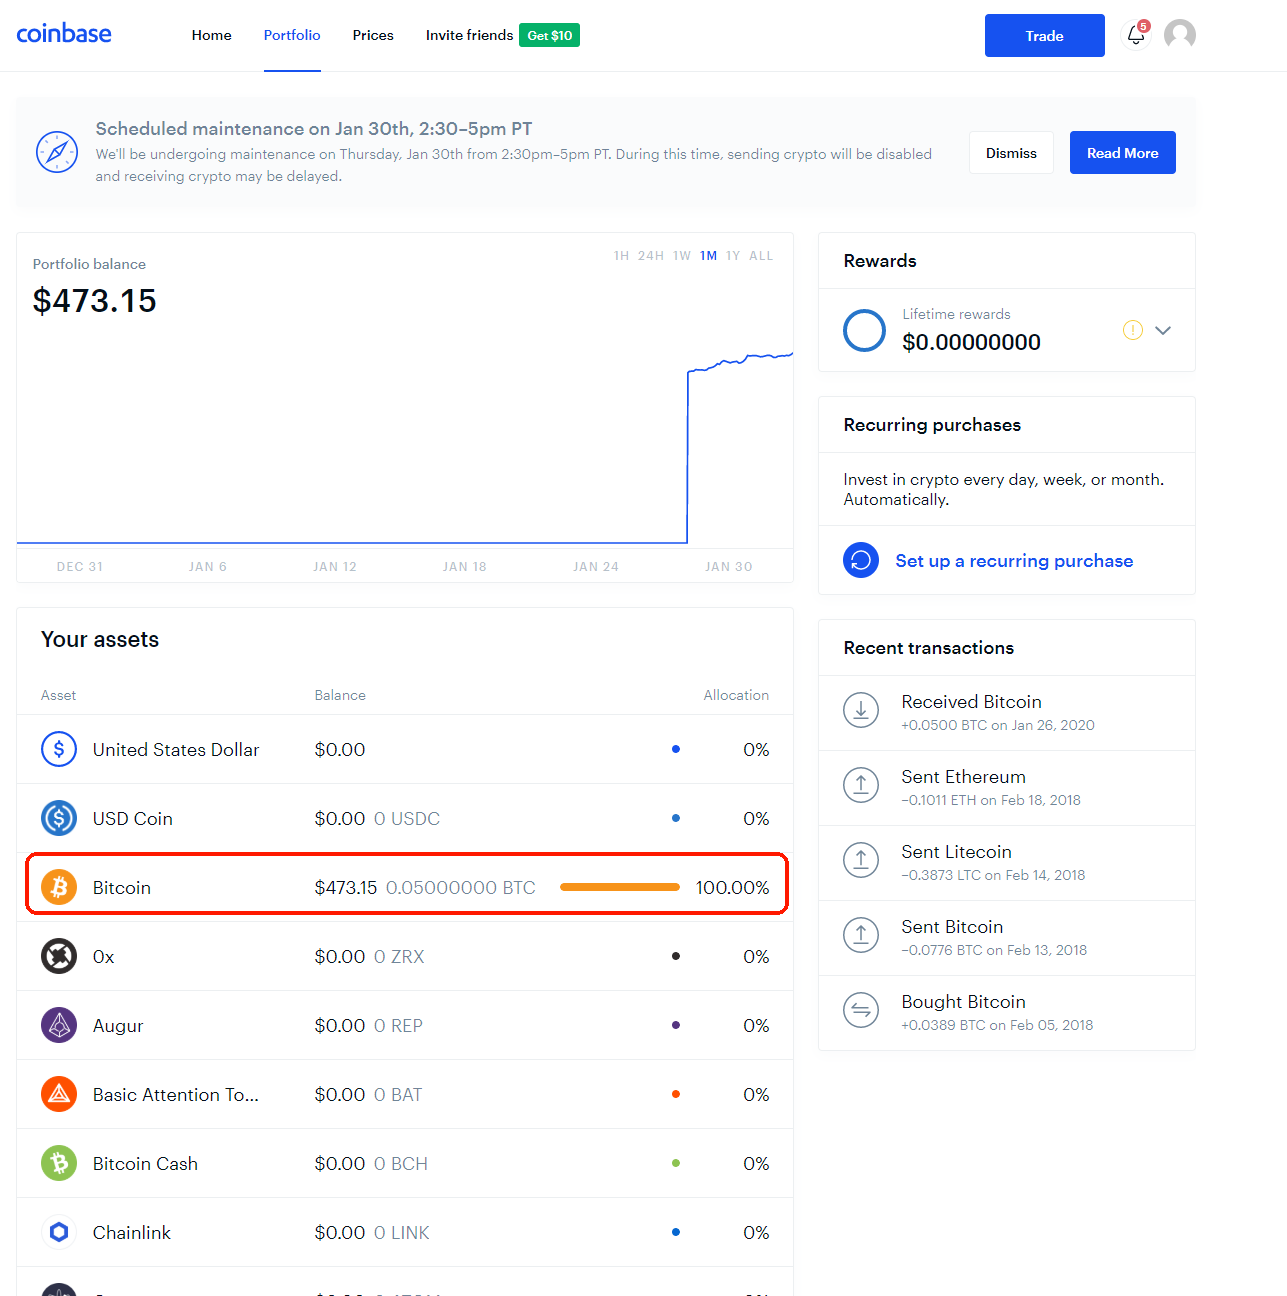Viewport: 1287px width, 1296px height.
Task: Click the $473.15 portfolio balance
Action: [95, 301]
